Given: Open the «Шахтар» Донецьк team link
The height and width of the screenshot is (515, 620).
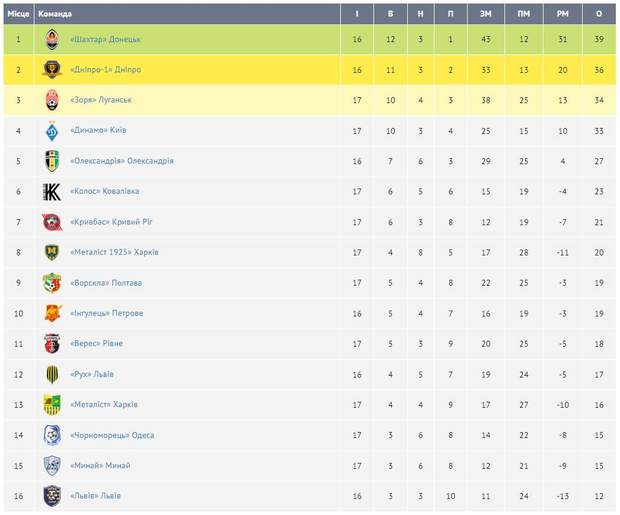Looking at the screenshot, I should pyautogui.click(x=106, y=39).
